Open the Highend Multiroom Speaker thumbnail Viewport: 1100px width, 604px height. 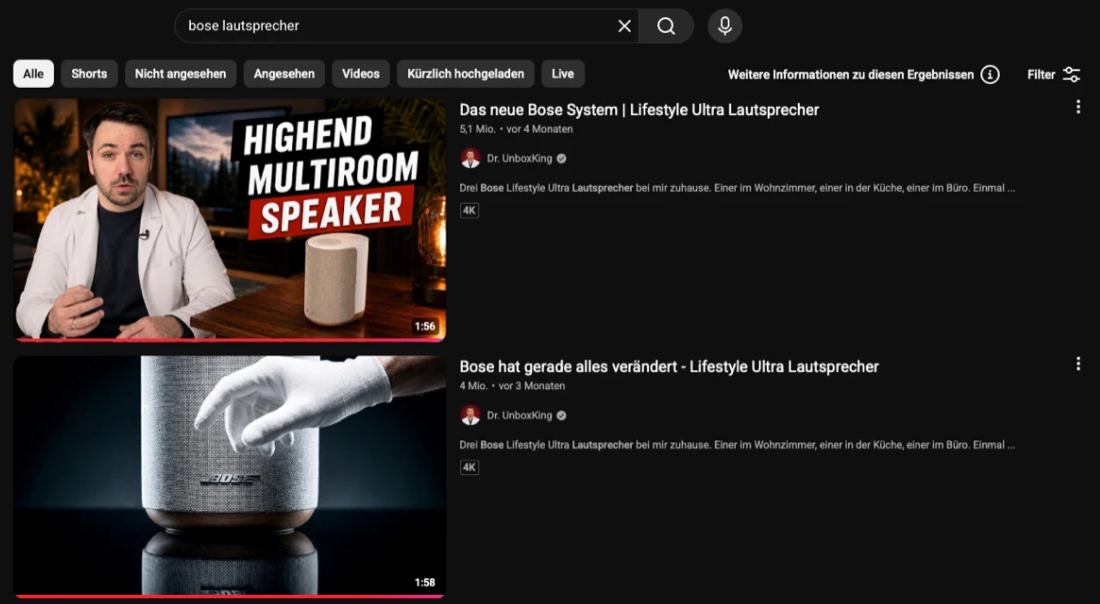[x=229, y=219]
